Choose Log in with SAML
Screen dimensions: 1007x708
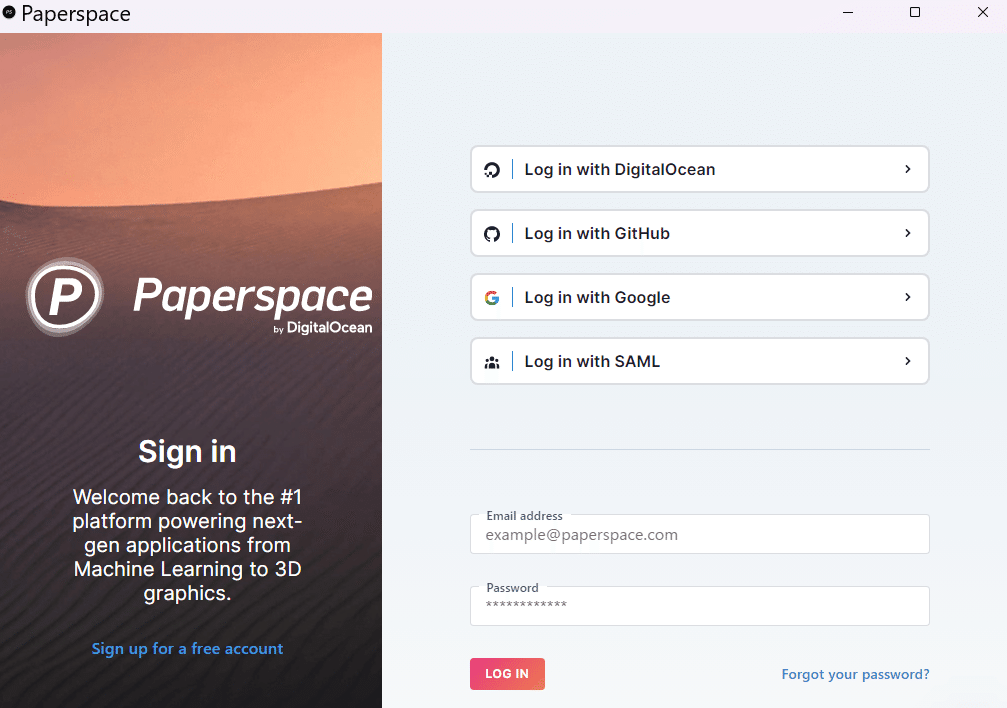click(699, 361)
